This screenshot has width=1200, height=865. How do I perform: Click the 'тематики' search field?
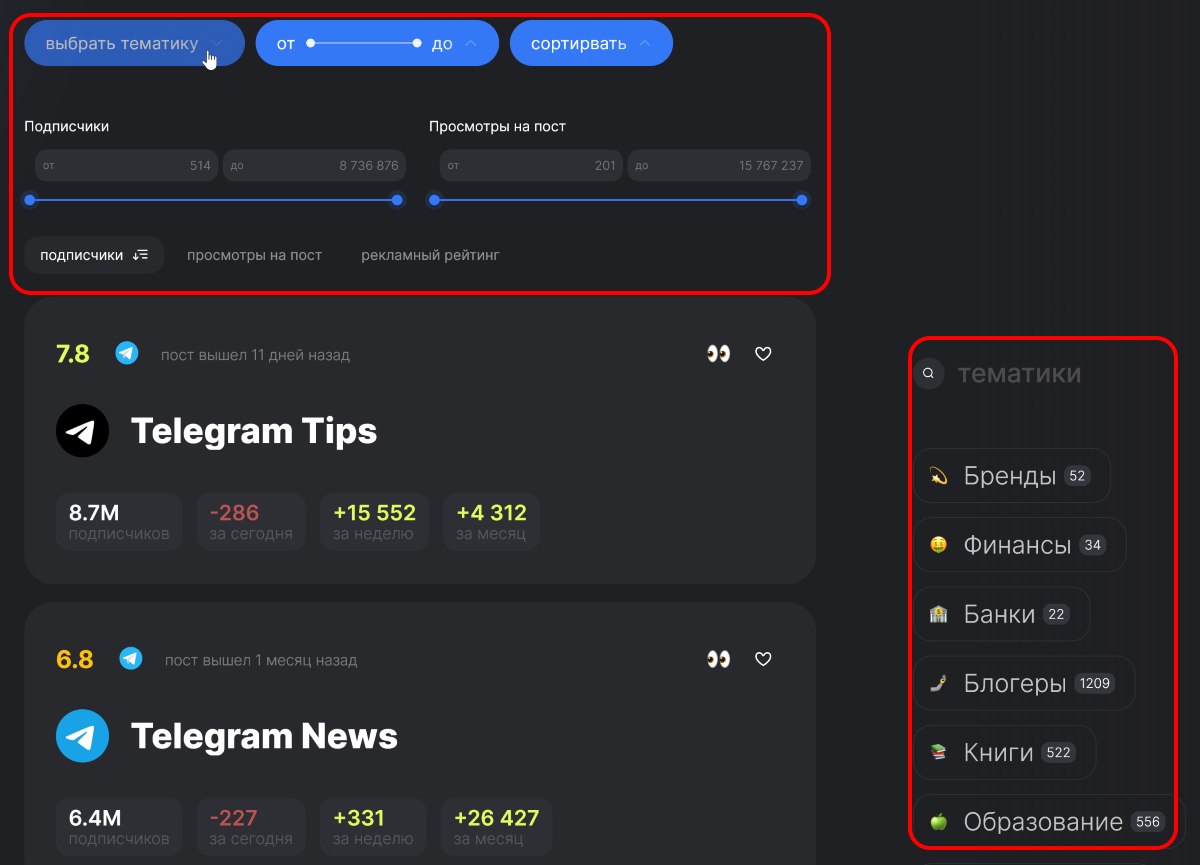(x=1019, y=374)
